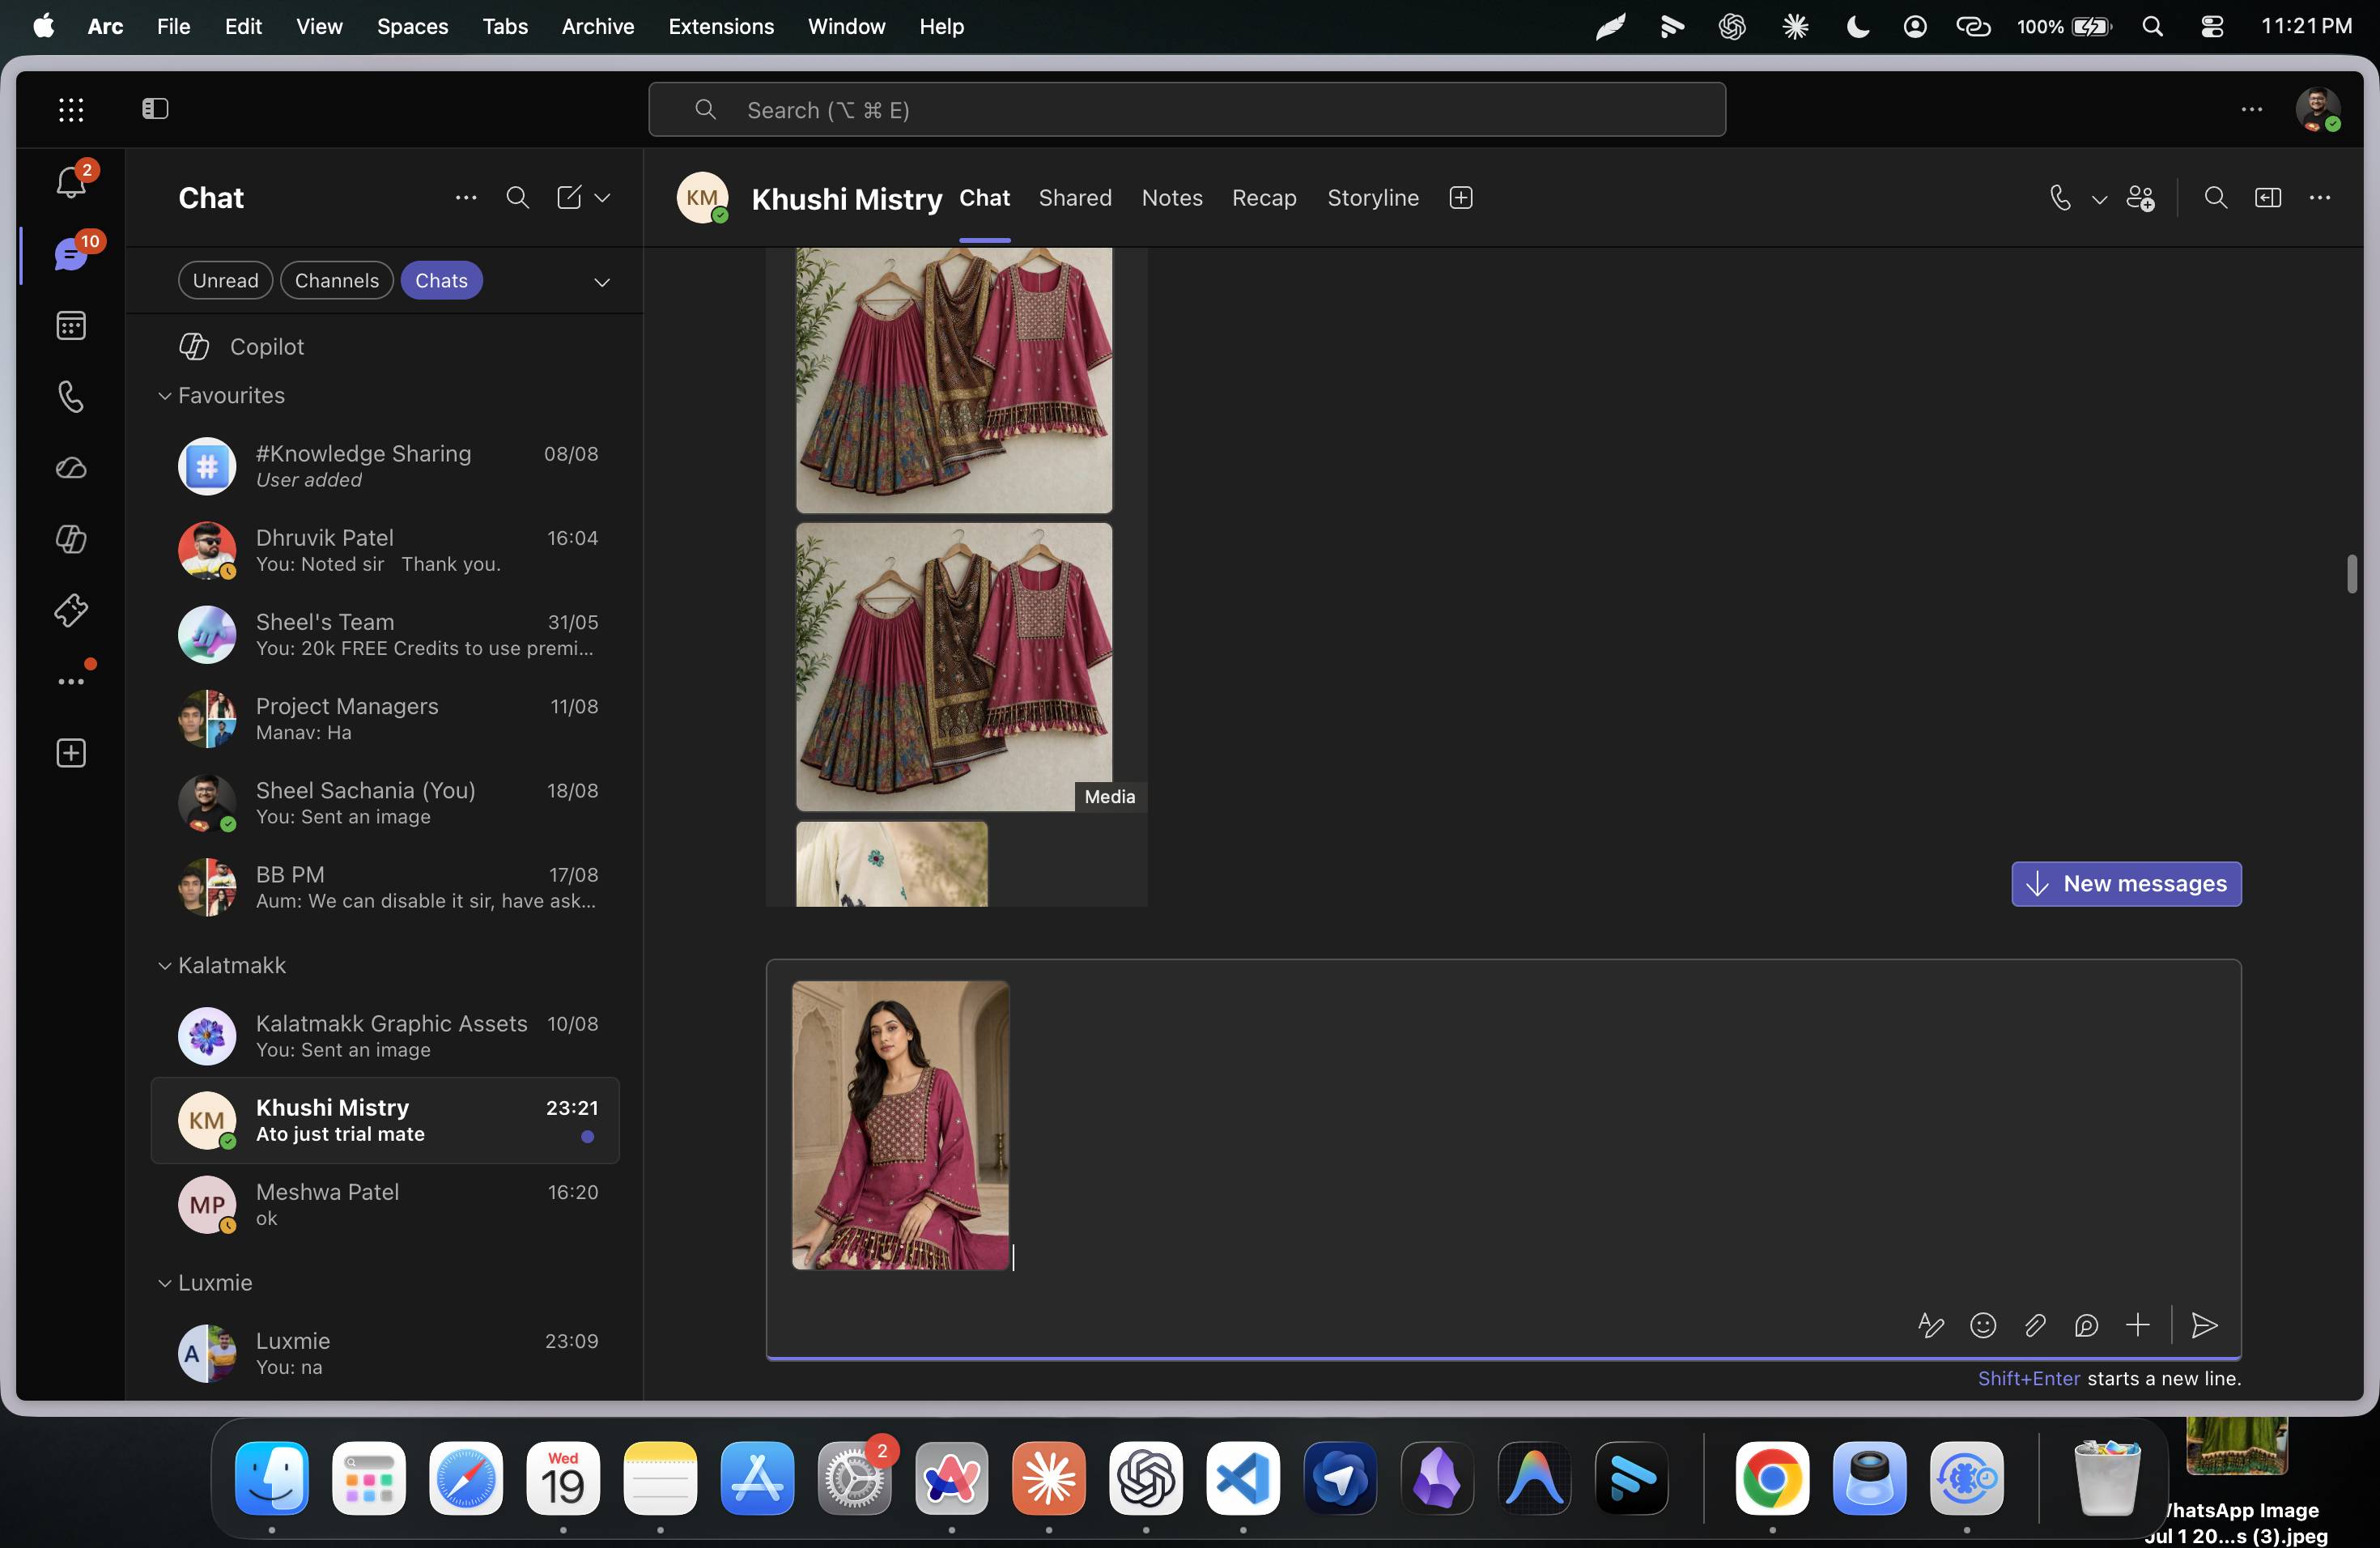
Task: Click the emoji picker in compose box
Action: 1983,1325
